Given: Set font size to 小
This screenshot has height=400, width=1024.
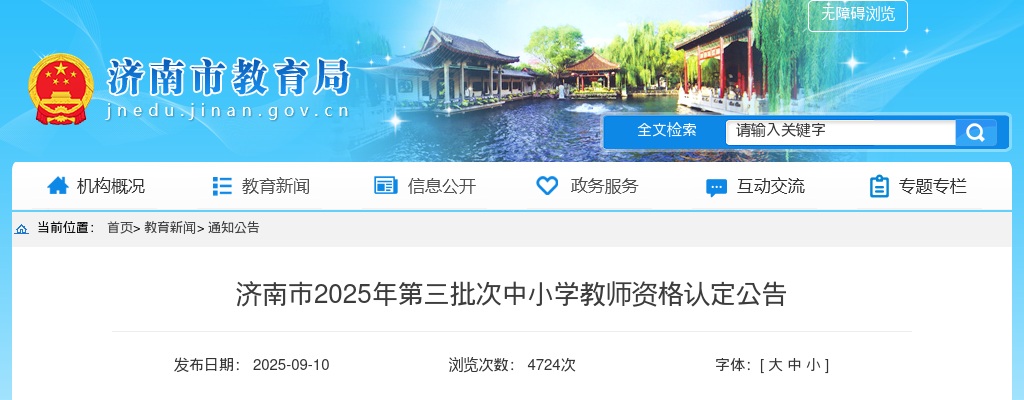Looking at the screenshot, I should tap(812, 365).
